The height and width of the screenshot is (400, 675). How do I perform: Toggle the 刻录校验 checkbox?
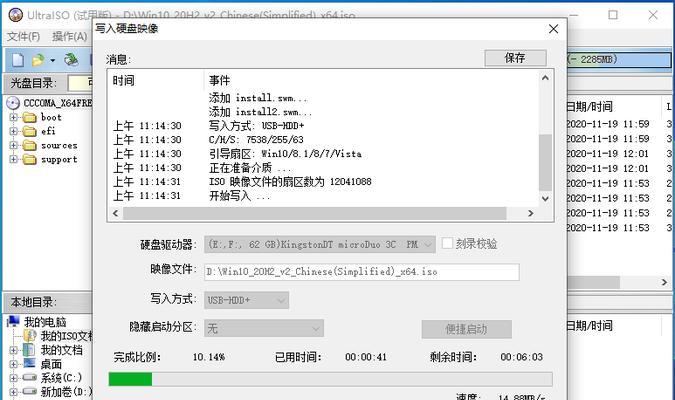point(447,243)
